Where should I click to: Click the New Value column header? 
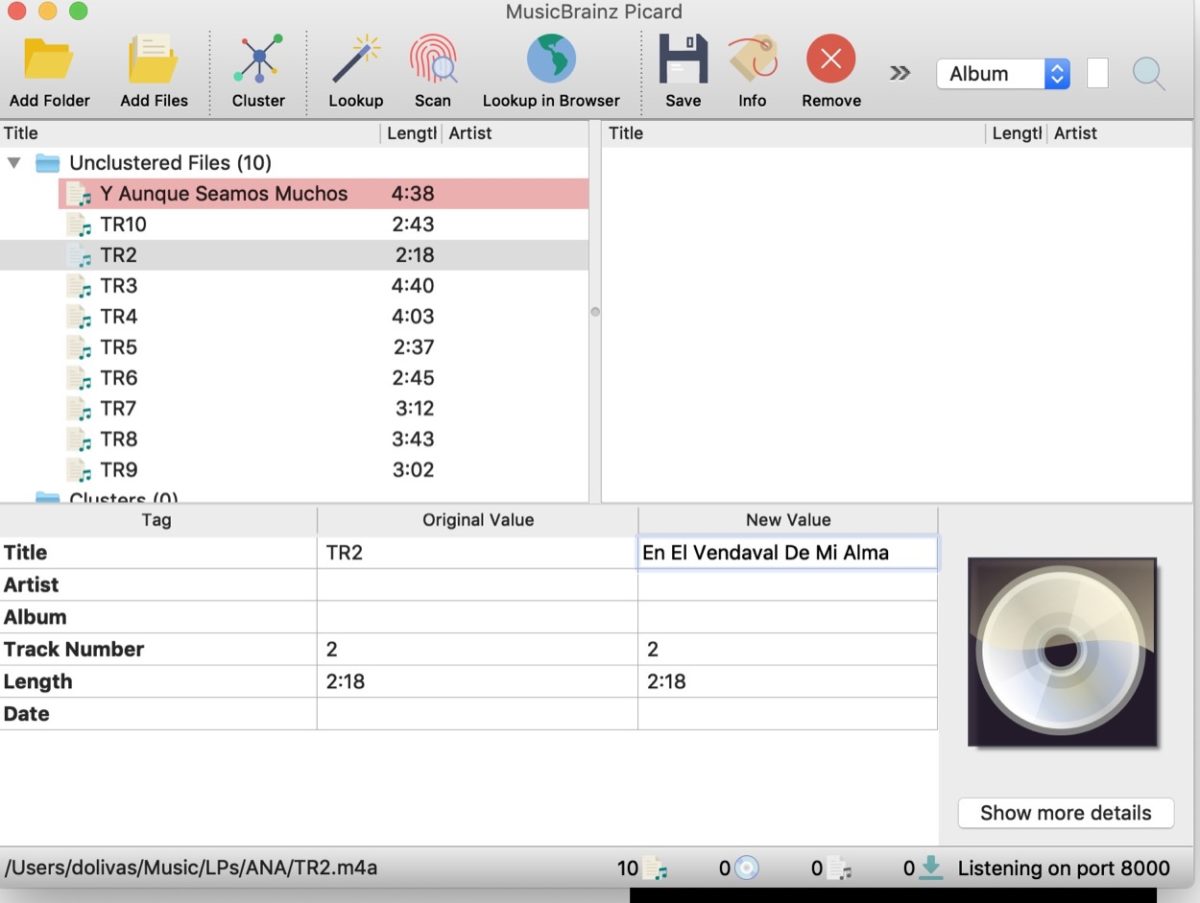pos(788,520)
